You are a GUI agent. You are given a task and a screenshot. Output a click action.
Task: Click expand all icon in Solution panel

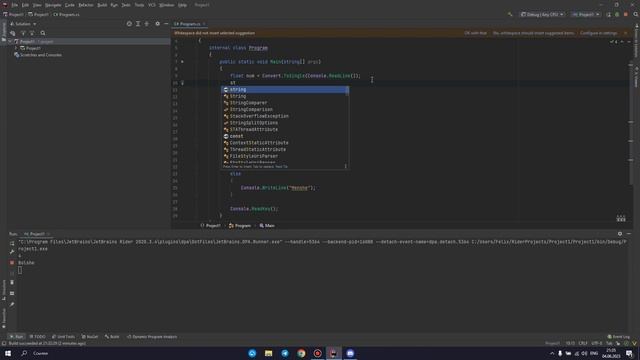[x=138, y=24]
